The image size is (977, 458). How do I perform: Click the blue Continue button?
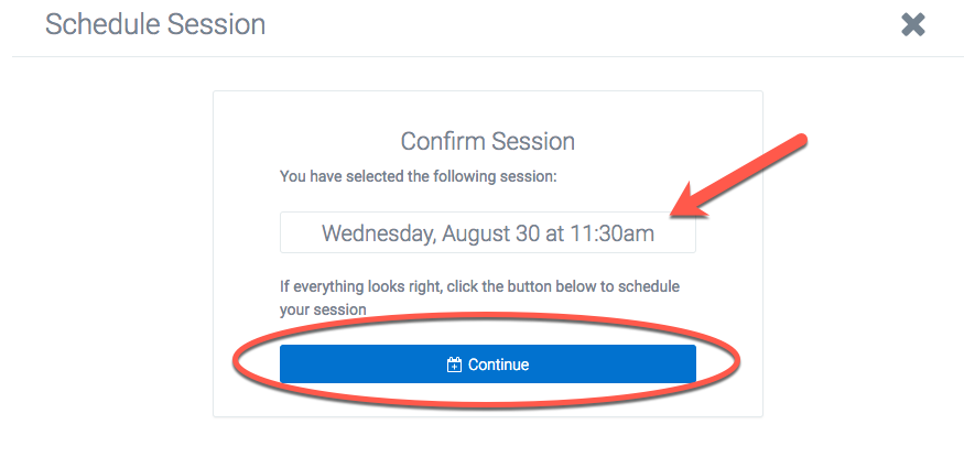click(487, 364)
